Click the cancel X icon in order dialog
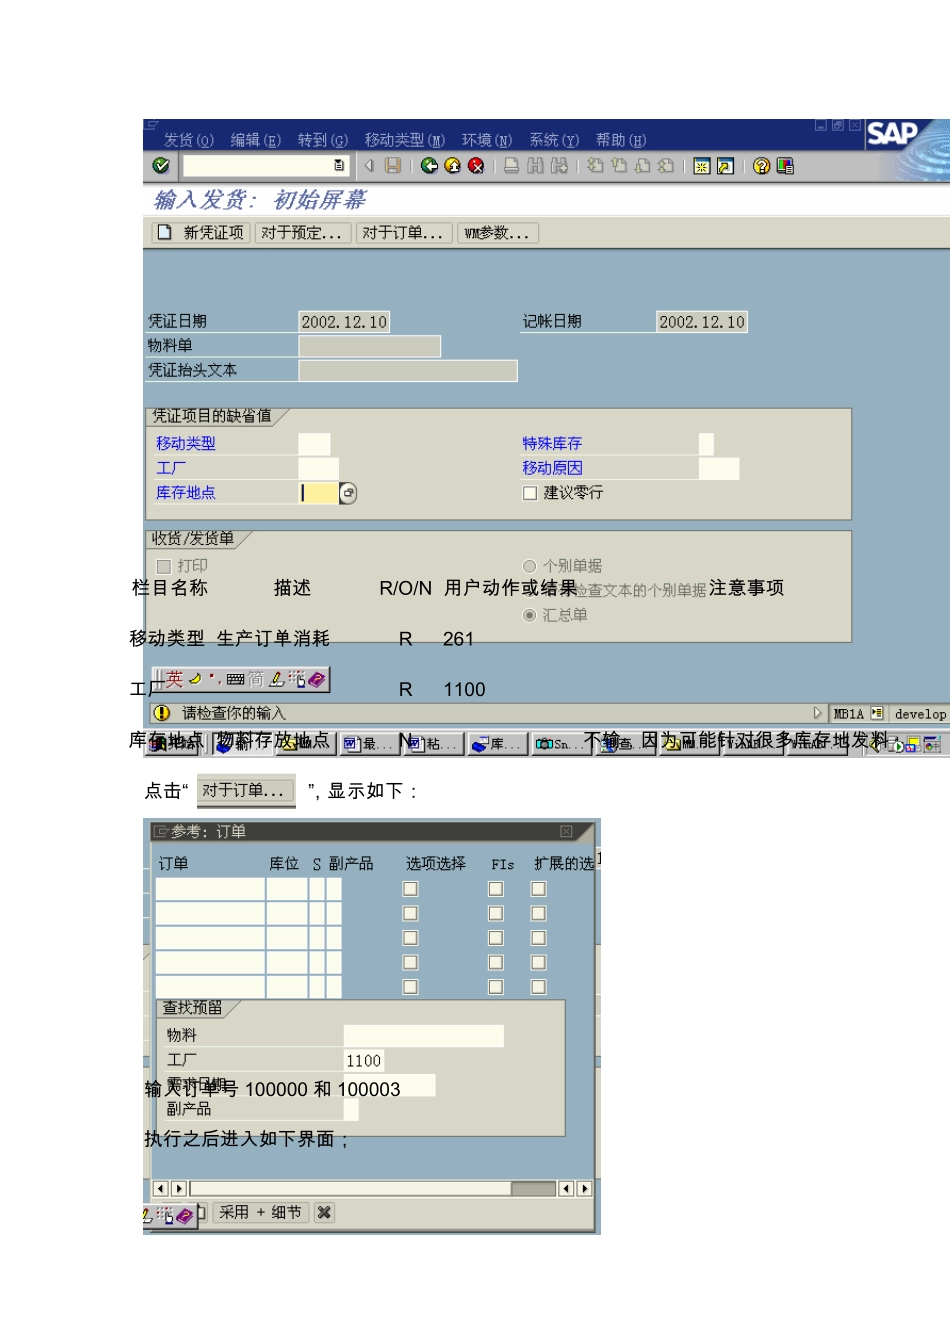Screen dimensions: 950x1344 324,1212
